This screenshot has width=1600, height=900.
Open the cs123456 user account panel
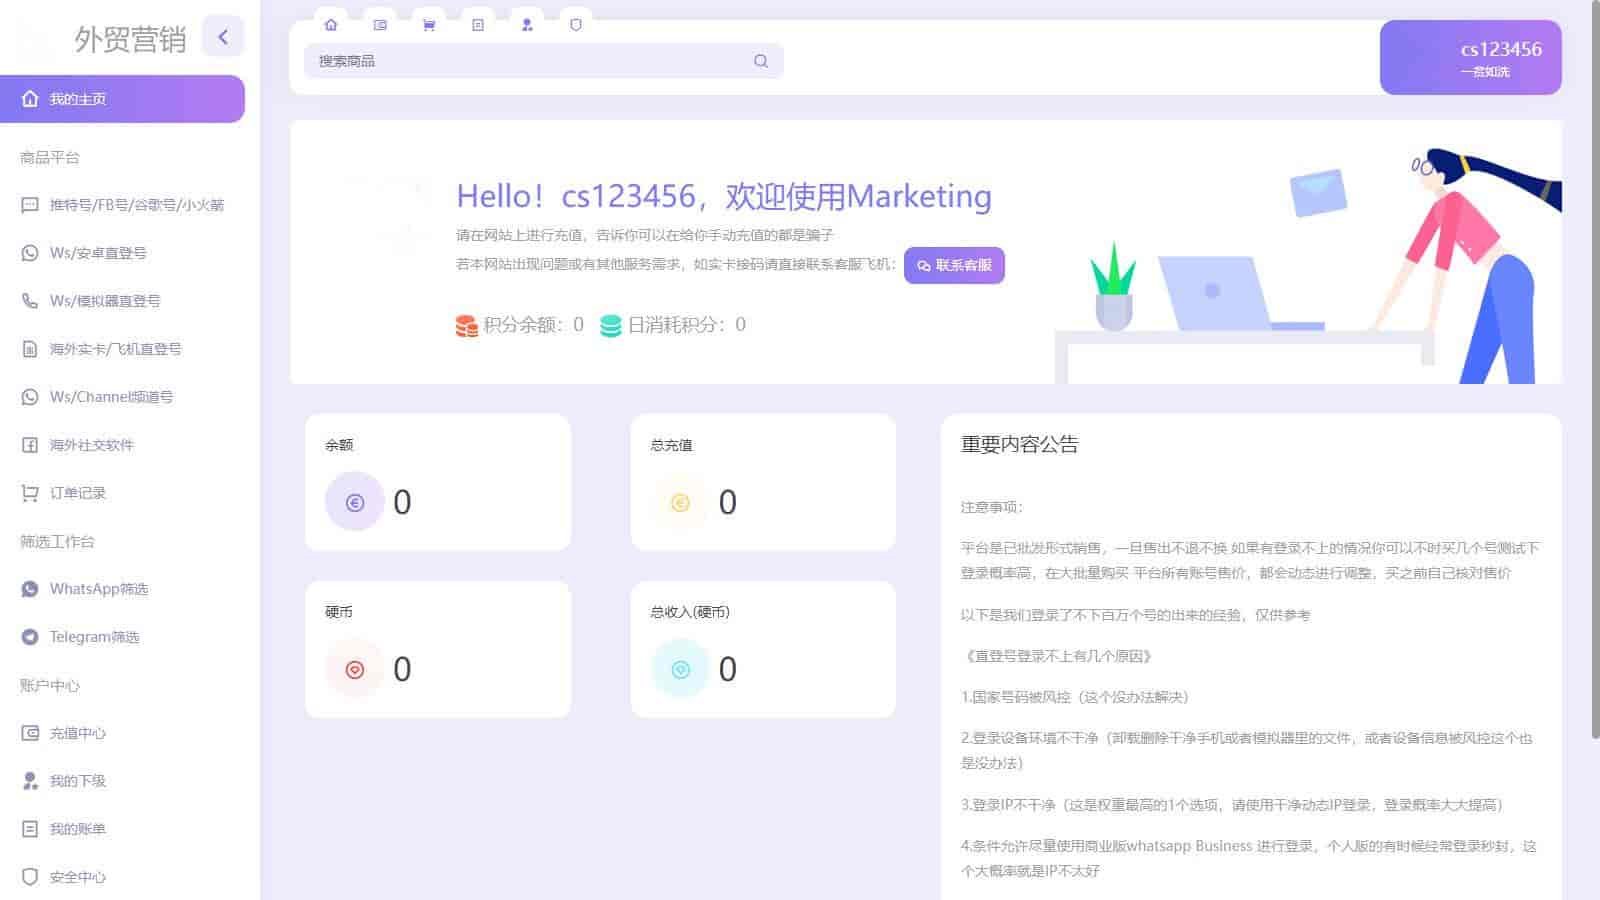pyautogui.click(x=1470, y=58)
